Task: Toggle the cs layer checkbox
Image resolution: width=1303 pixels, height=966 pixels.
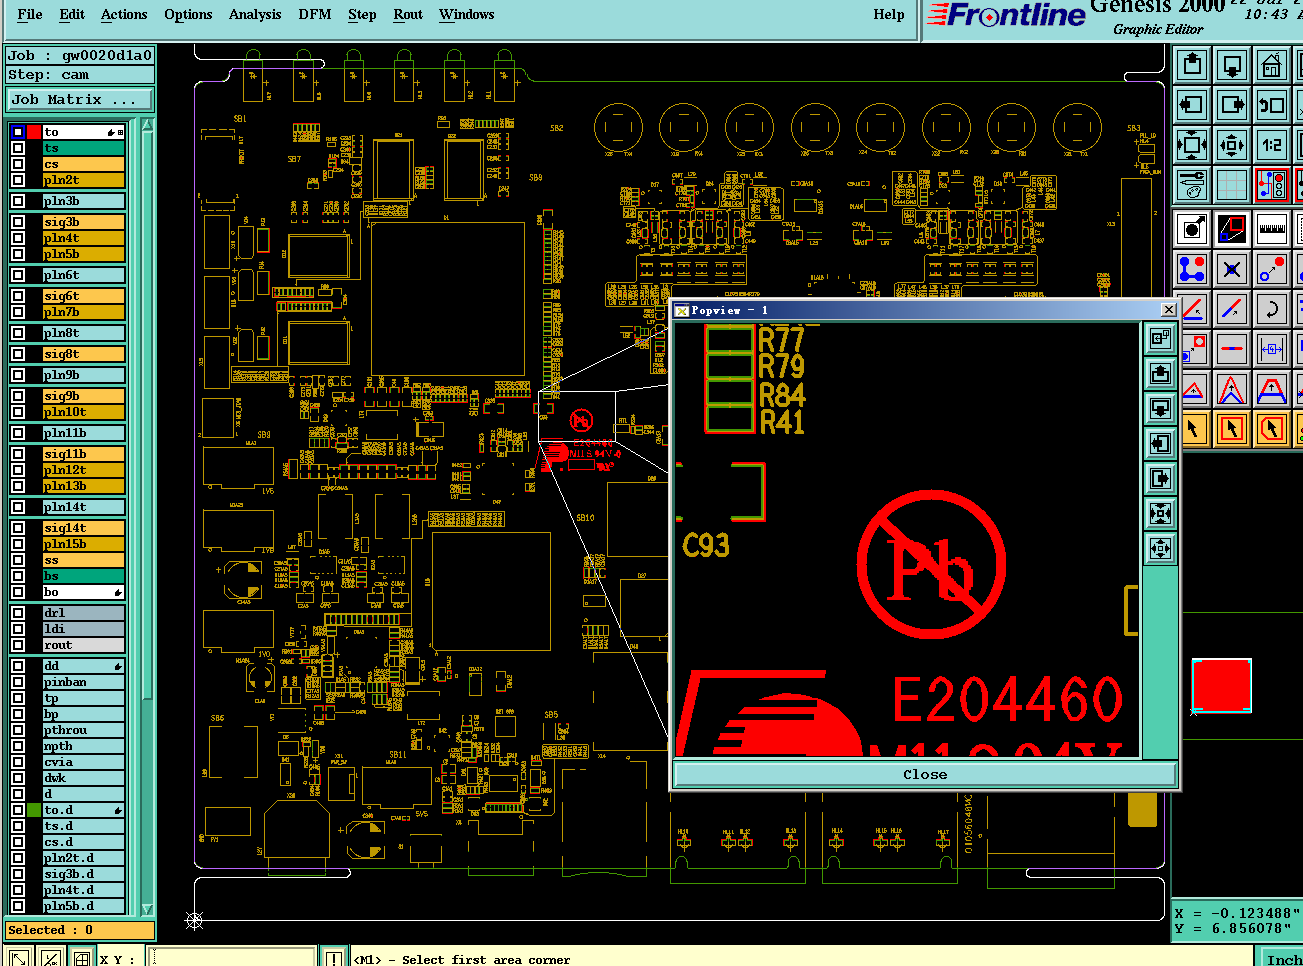Action: coord(18,164)
